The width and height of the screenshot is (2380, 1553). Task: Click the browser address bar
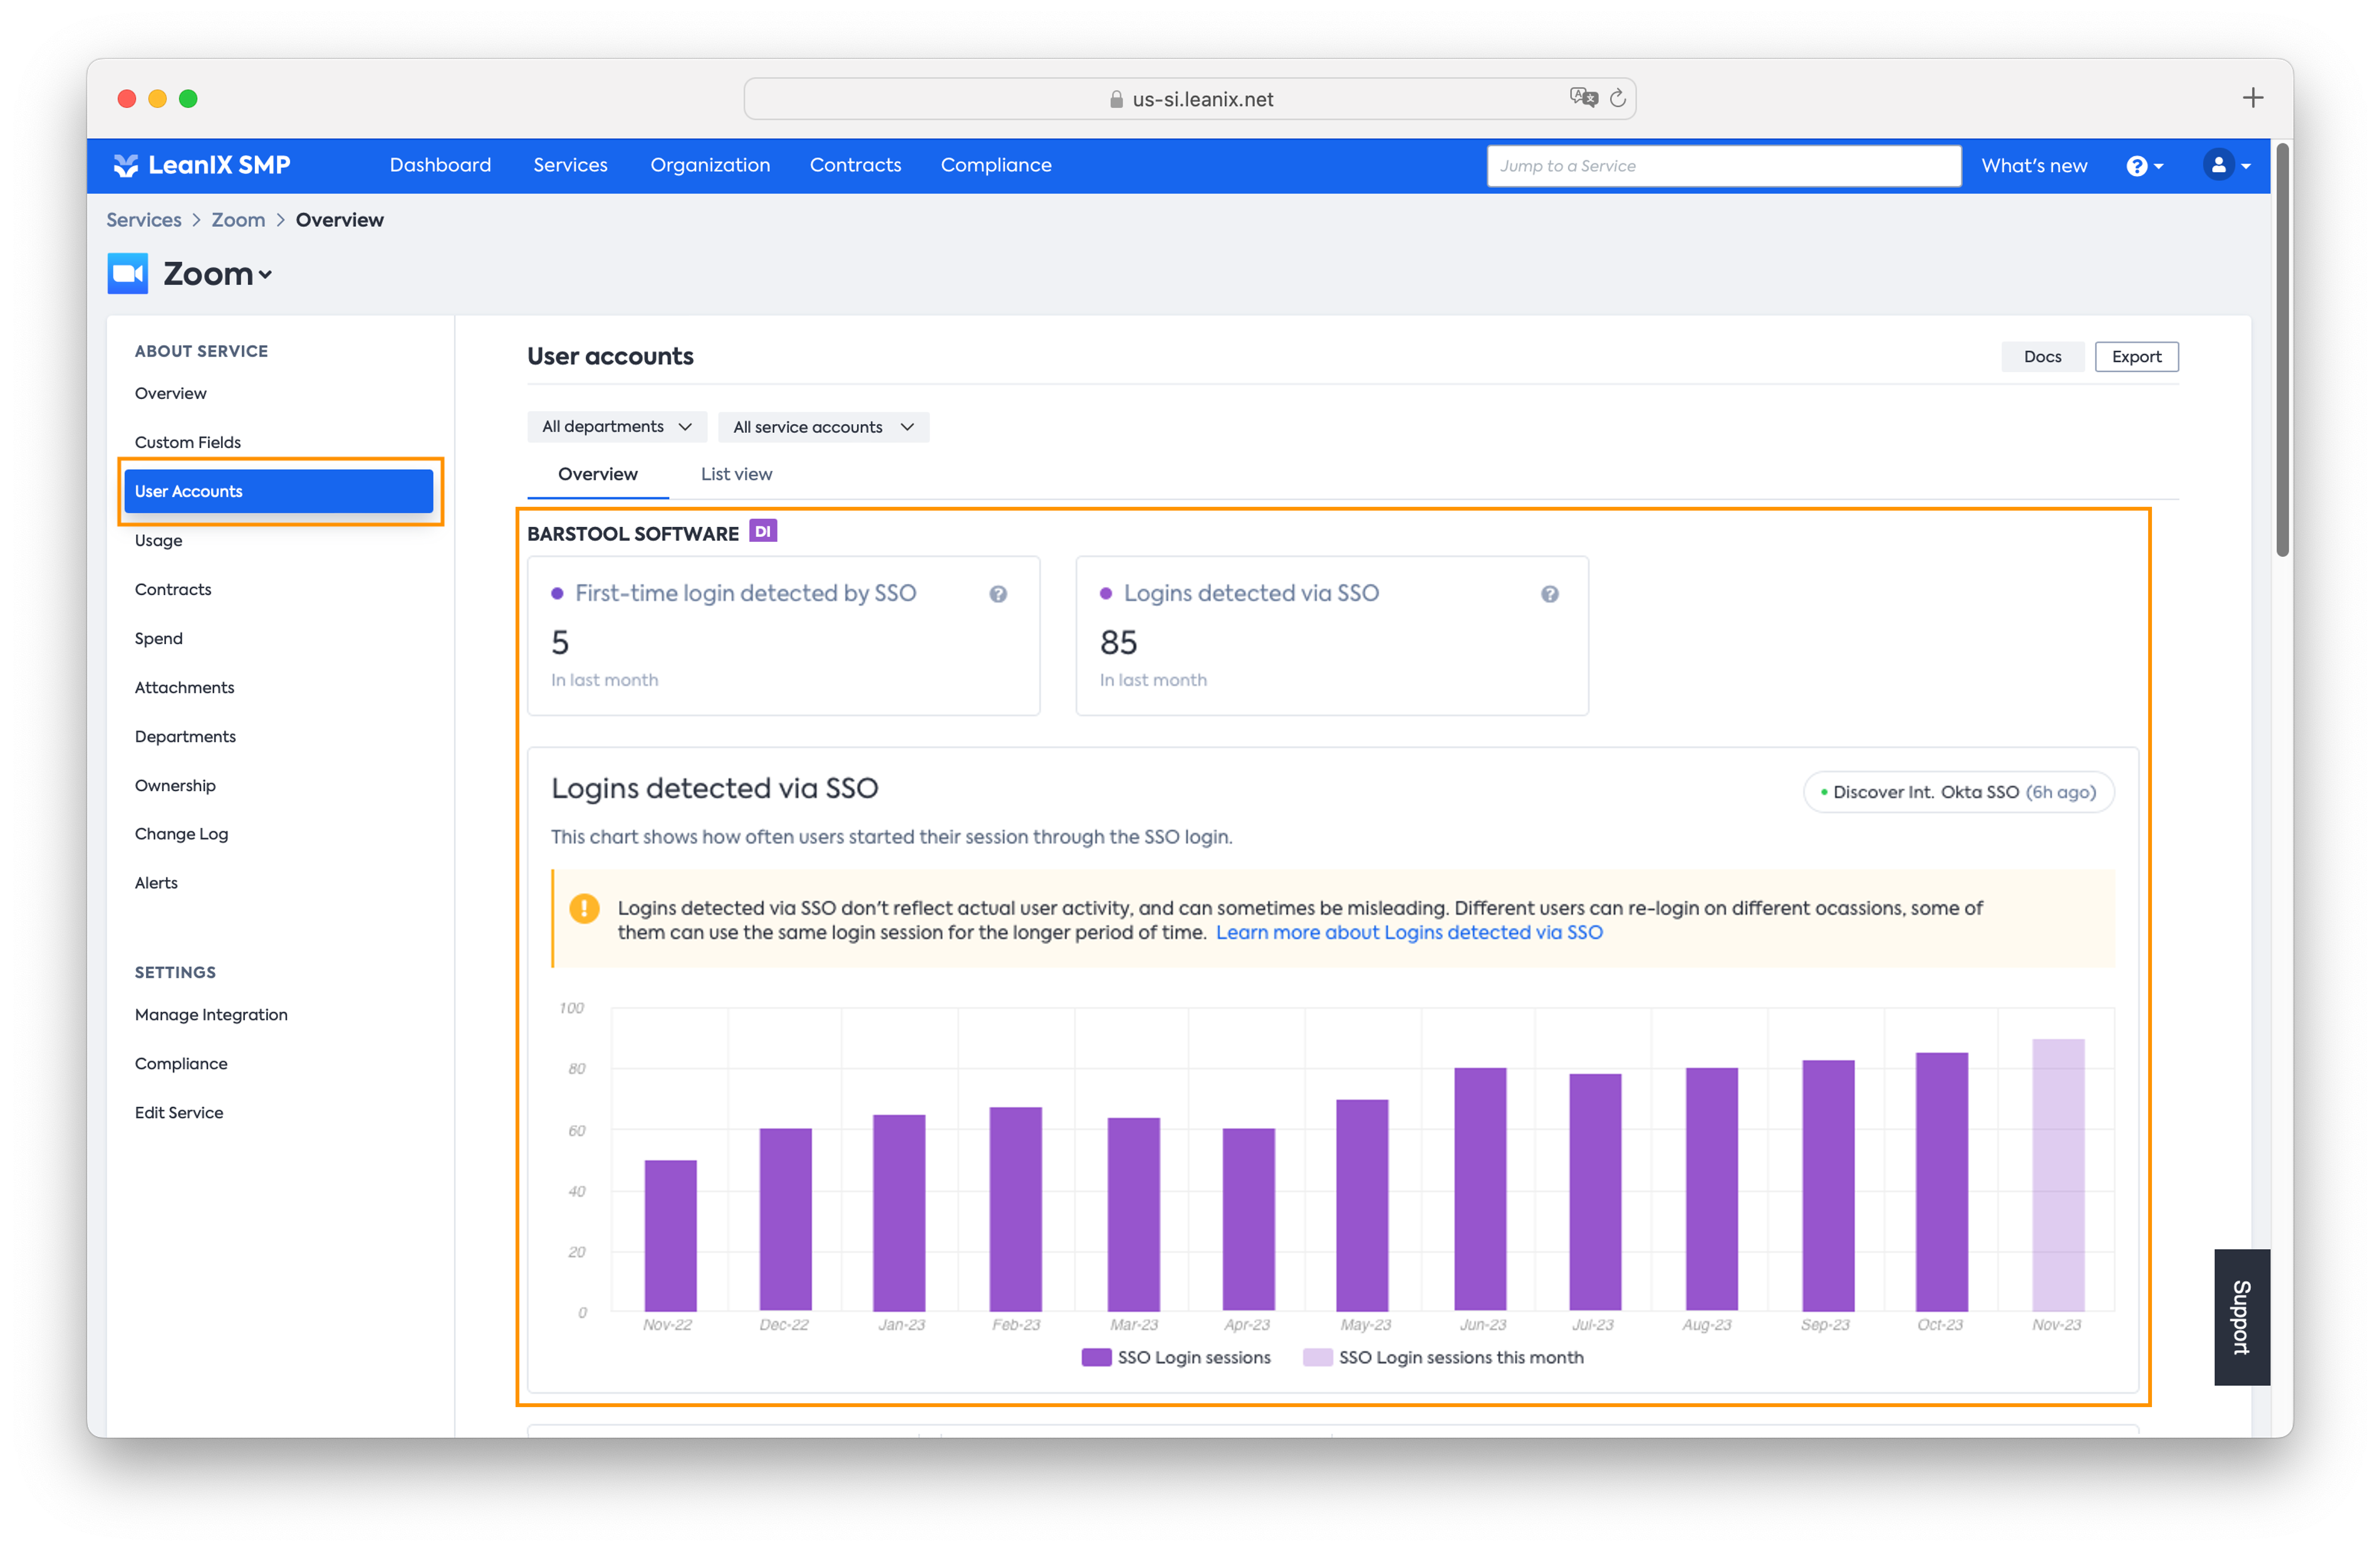click(1189, 99)
